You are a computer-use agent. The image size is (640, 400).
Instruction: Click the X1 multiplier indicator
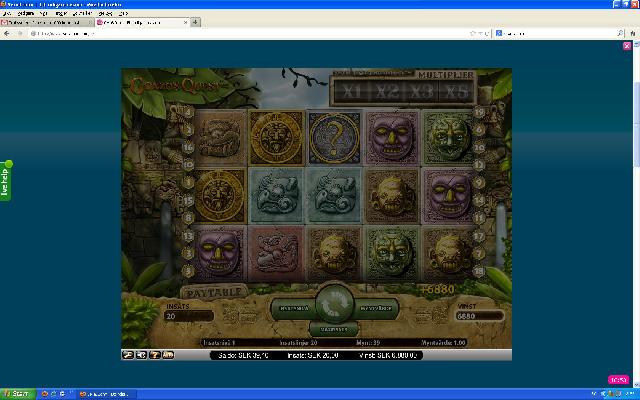point(351,92)
